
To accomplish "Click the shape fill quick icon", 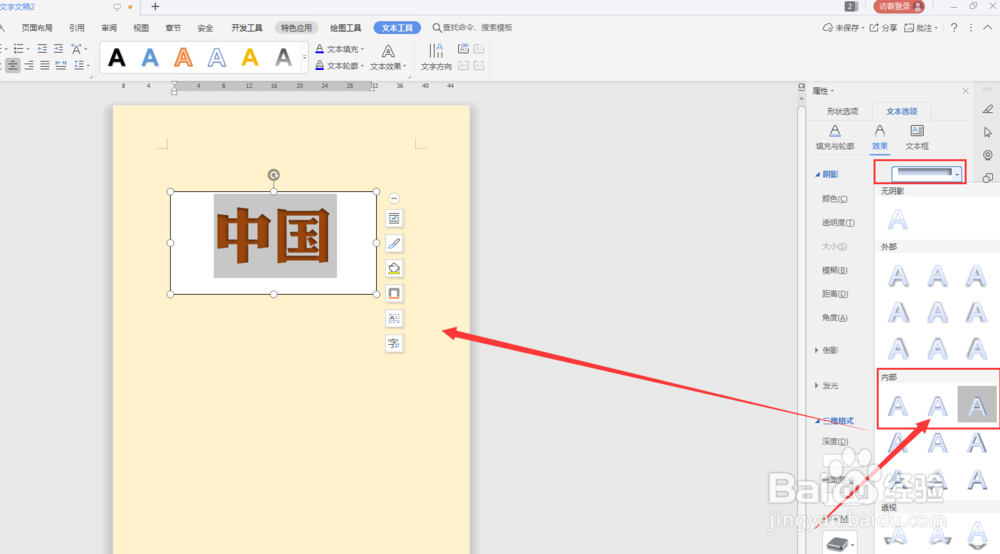I will [x=394, y=268].
